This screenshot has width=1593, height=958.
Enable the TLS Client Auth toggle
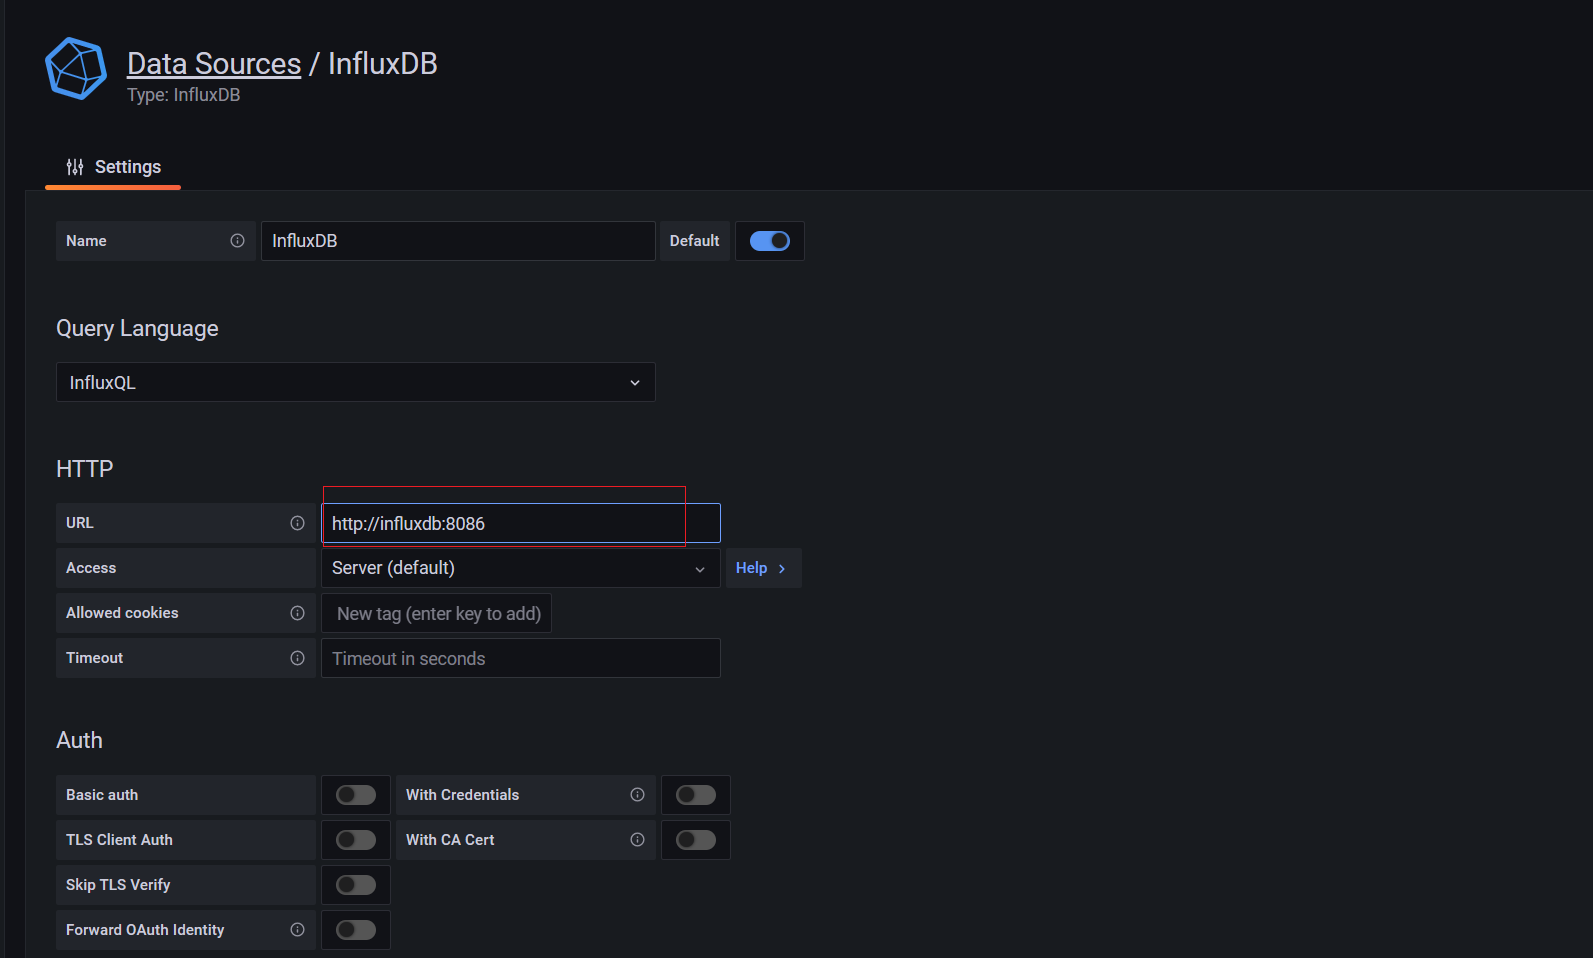pos(356,840)
